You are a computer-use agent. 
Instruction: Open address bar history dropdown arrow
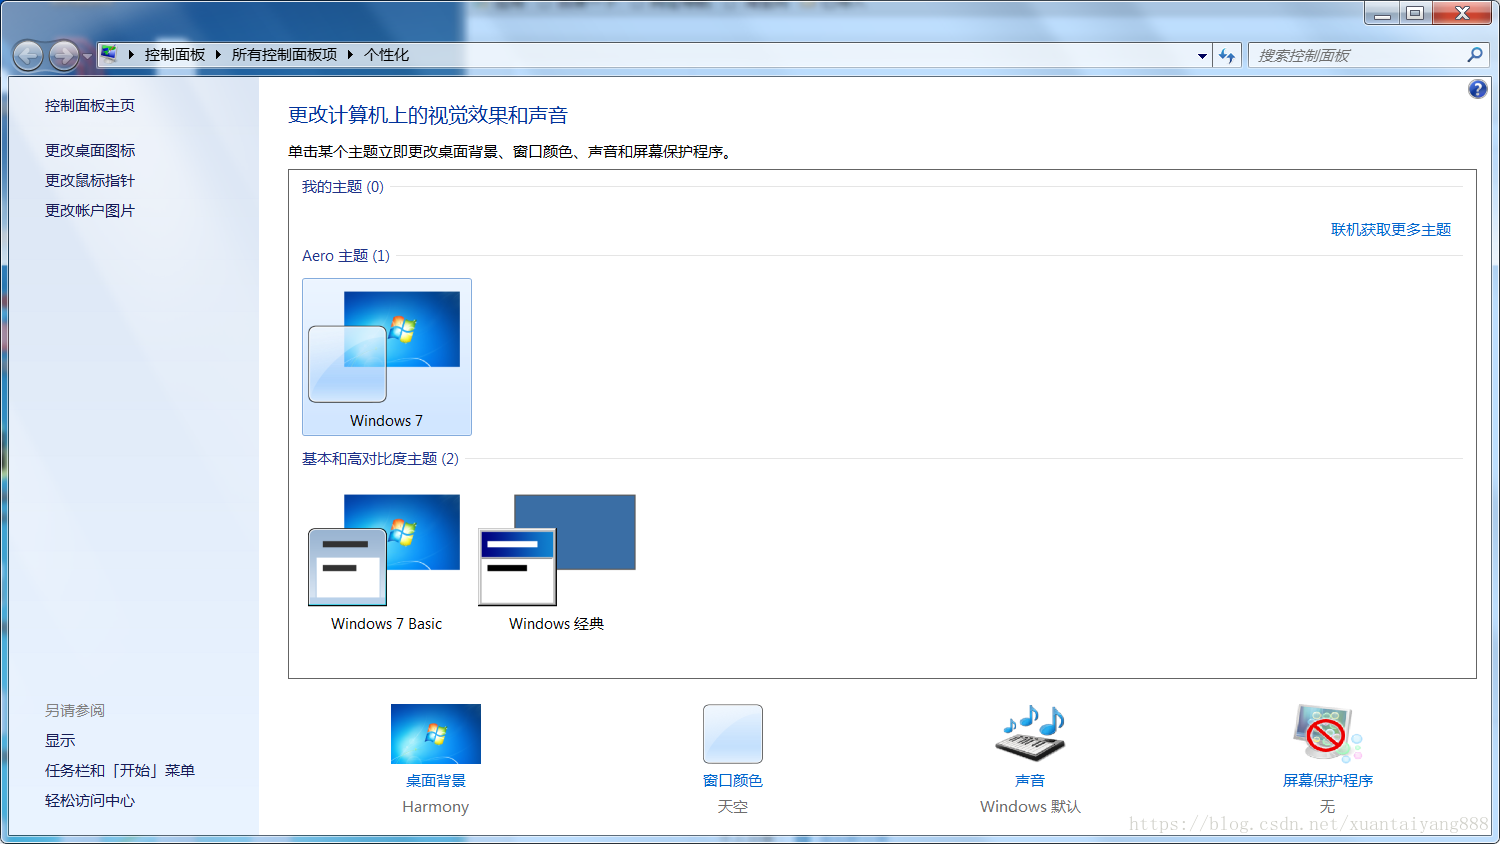coord(1202,56)
